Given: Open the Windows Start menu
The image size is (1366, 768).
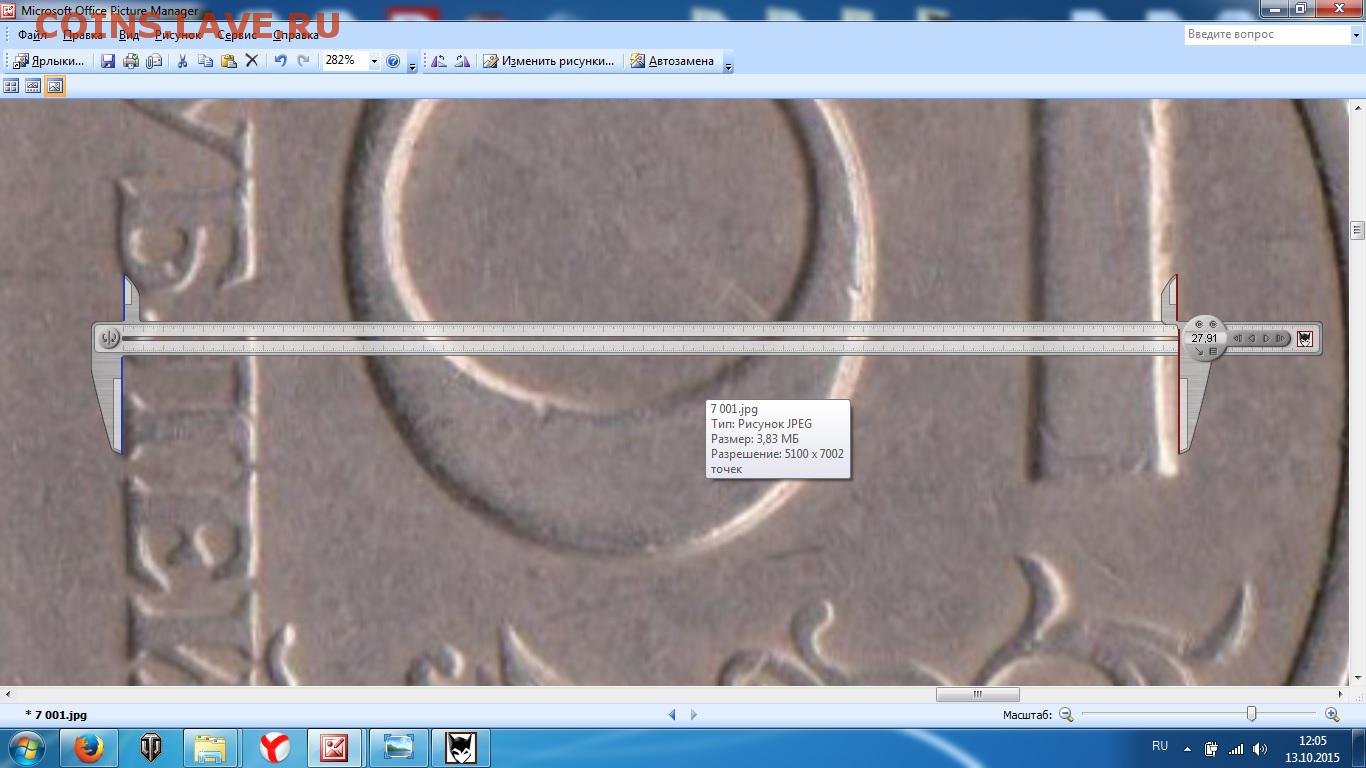Looking at the screenshot, I should [25, 747].
